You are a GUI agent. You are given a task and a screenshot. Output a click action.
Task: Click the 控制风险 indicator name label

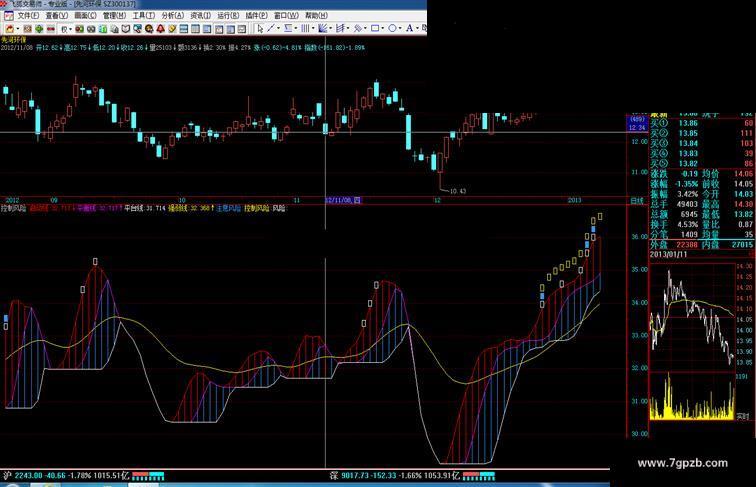point(13,208)
